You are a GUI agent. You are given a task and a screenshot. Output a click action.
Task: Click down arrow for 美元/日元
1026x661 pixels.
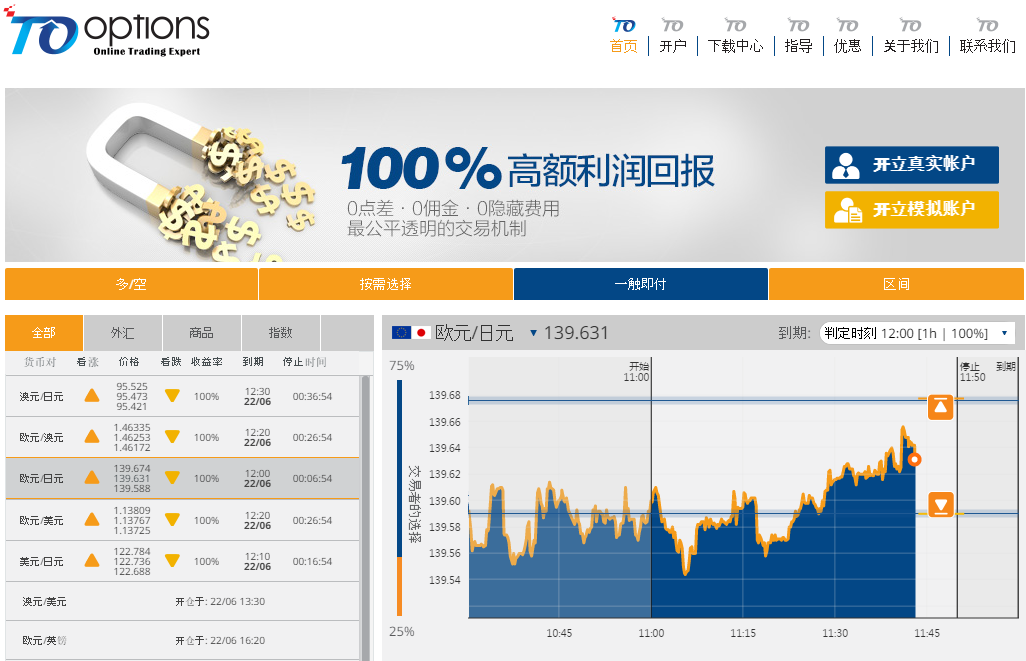pos(172,561)
